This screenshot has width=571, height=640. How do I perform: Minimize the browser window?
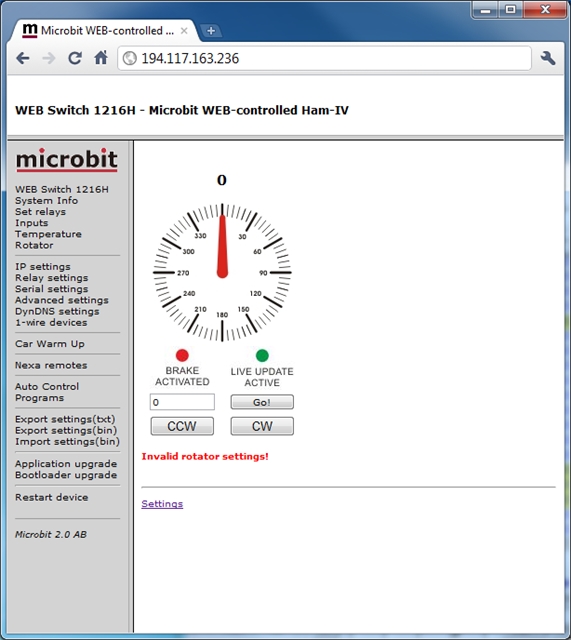point(485,10)
